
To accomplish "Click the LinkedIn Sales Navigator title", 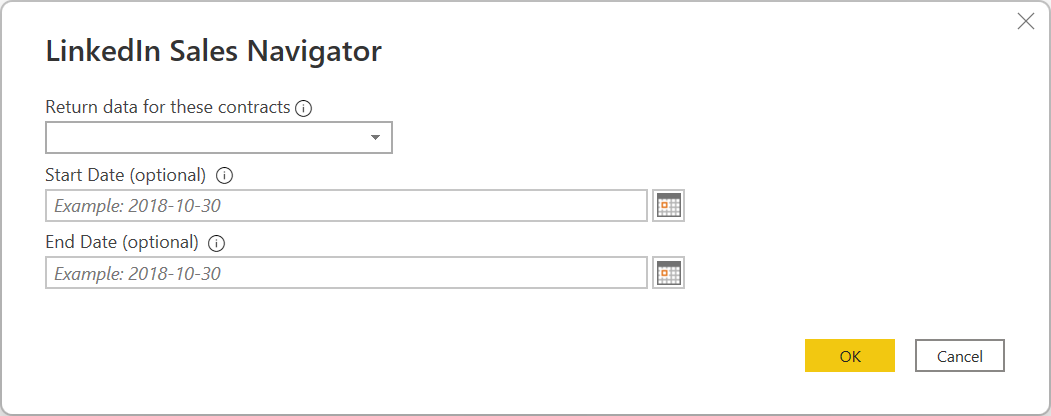I will point(214,52).
